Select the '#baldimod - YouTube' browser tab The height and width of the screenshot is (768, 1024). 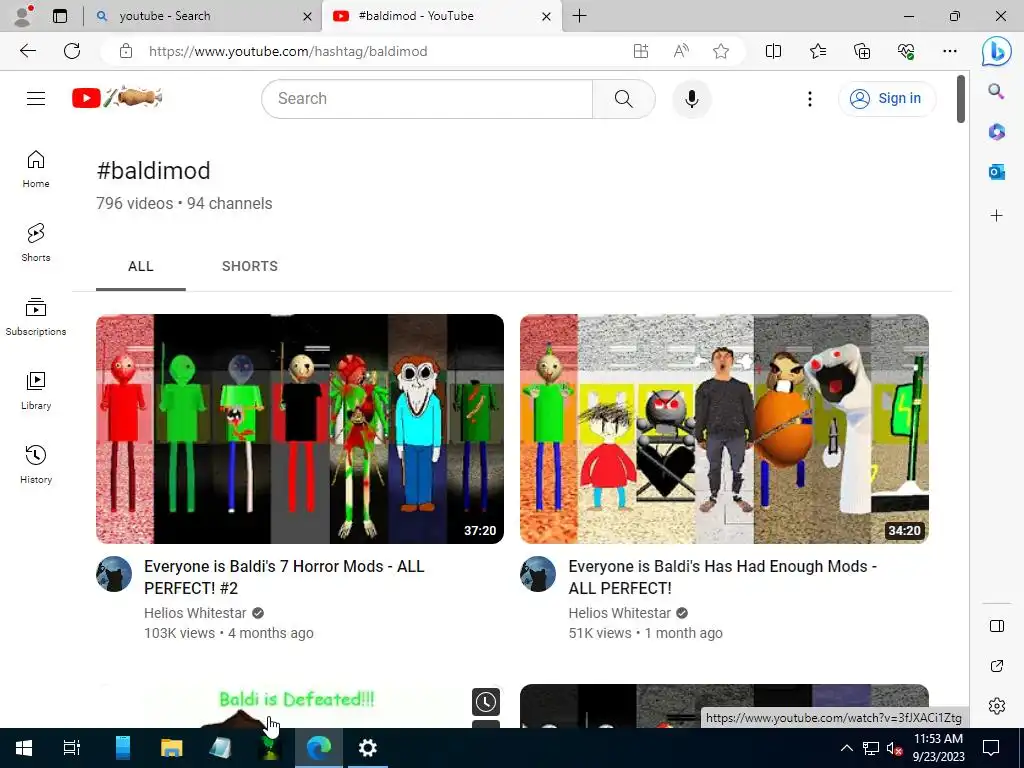tap(441, 16)
